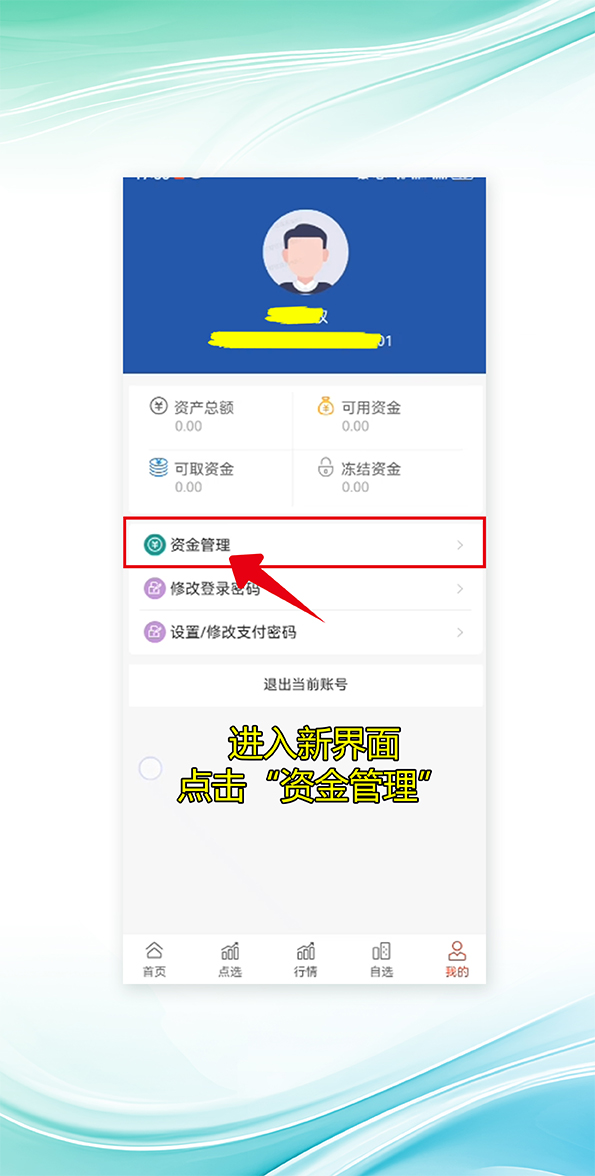Switch to the 点选 tab
The width and height of the screenshot is (595, 1176).
coord(230,960)
